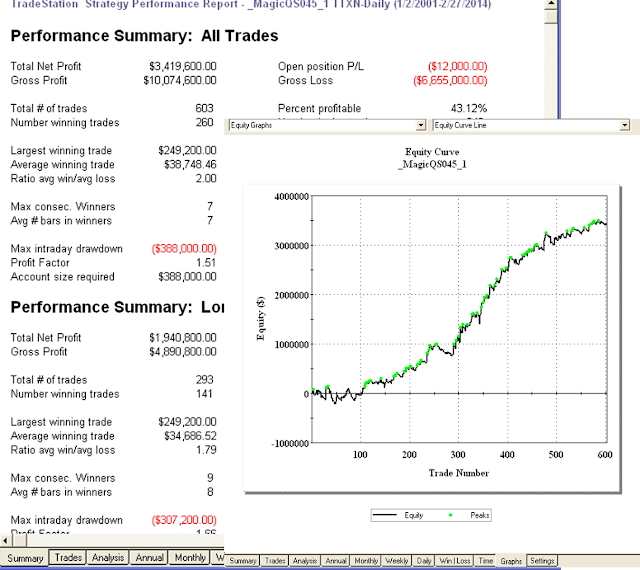Open the Settings tab
The image size is (640, 570).
[542, 561]
